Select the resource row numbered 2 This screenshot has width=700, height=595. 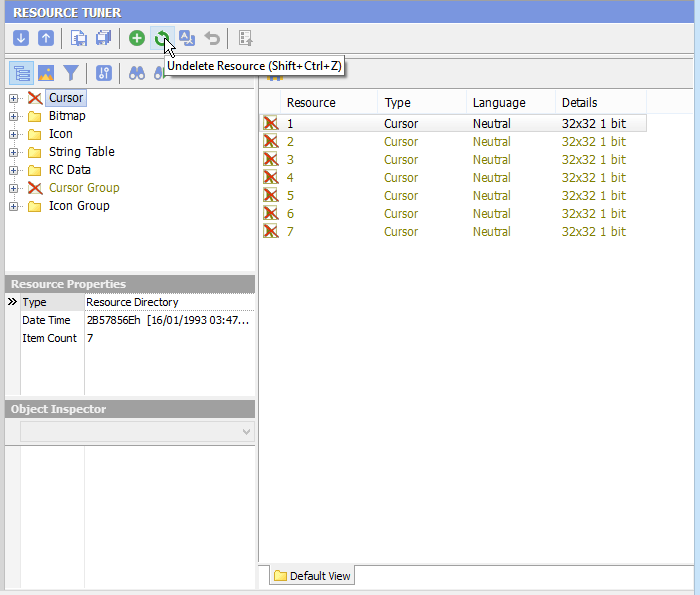(x=453, y=141)
